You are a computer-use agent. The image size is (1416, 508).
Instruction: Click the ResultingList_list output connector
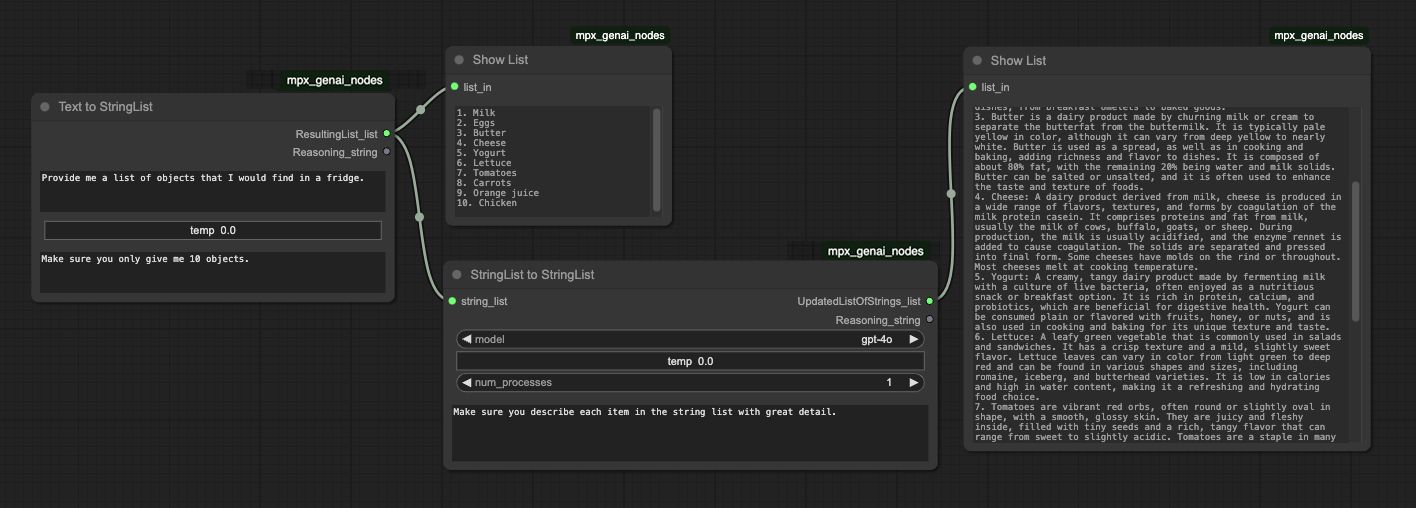[387, 133]
